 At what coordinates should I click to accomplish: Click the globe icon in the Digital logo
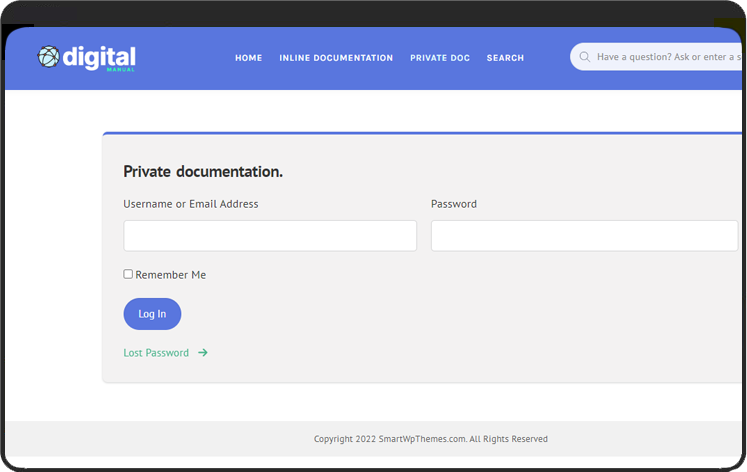click(49, 57)
